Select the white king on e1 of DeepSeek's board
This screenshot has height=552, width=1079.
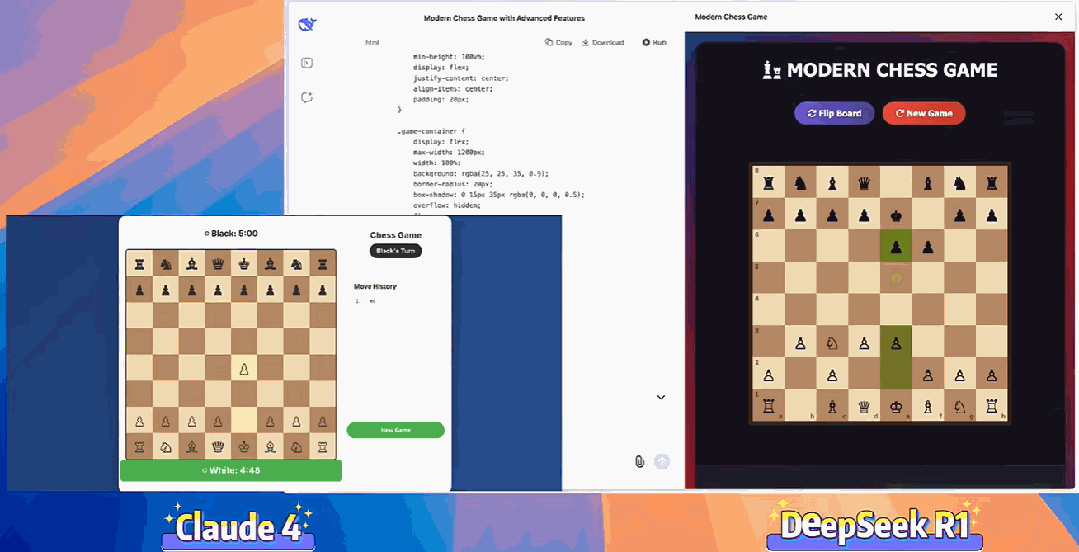896,406
